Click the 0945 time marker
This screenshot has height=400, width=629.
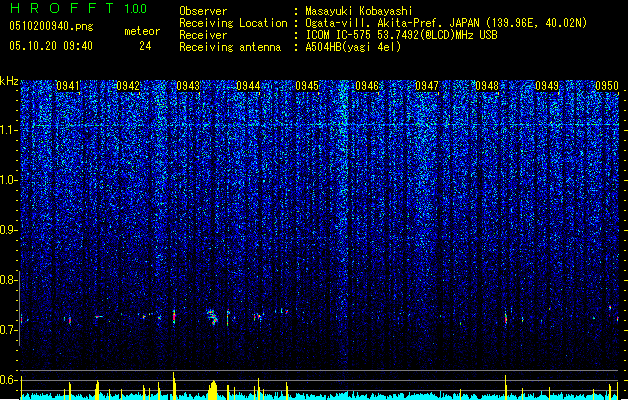[307, 86]
